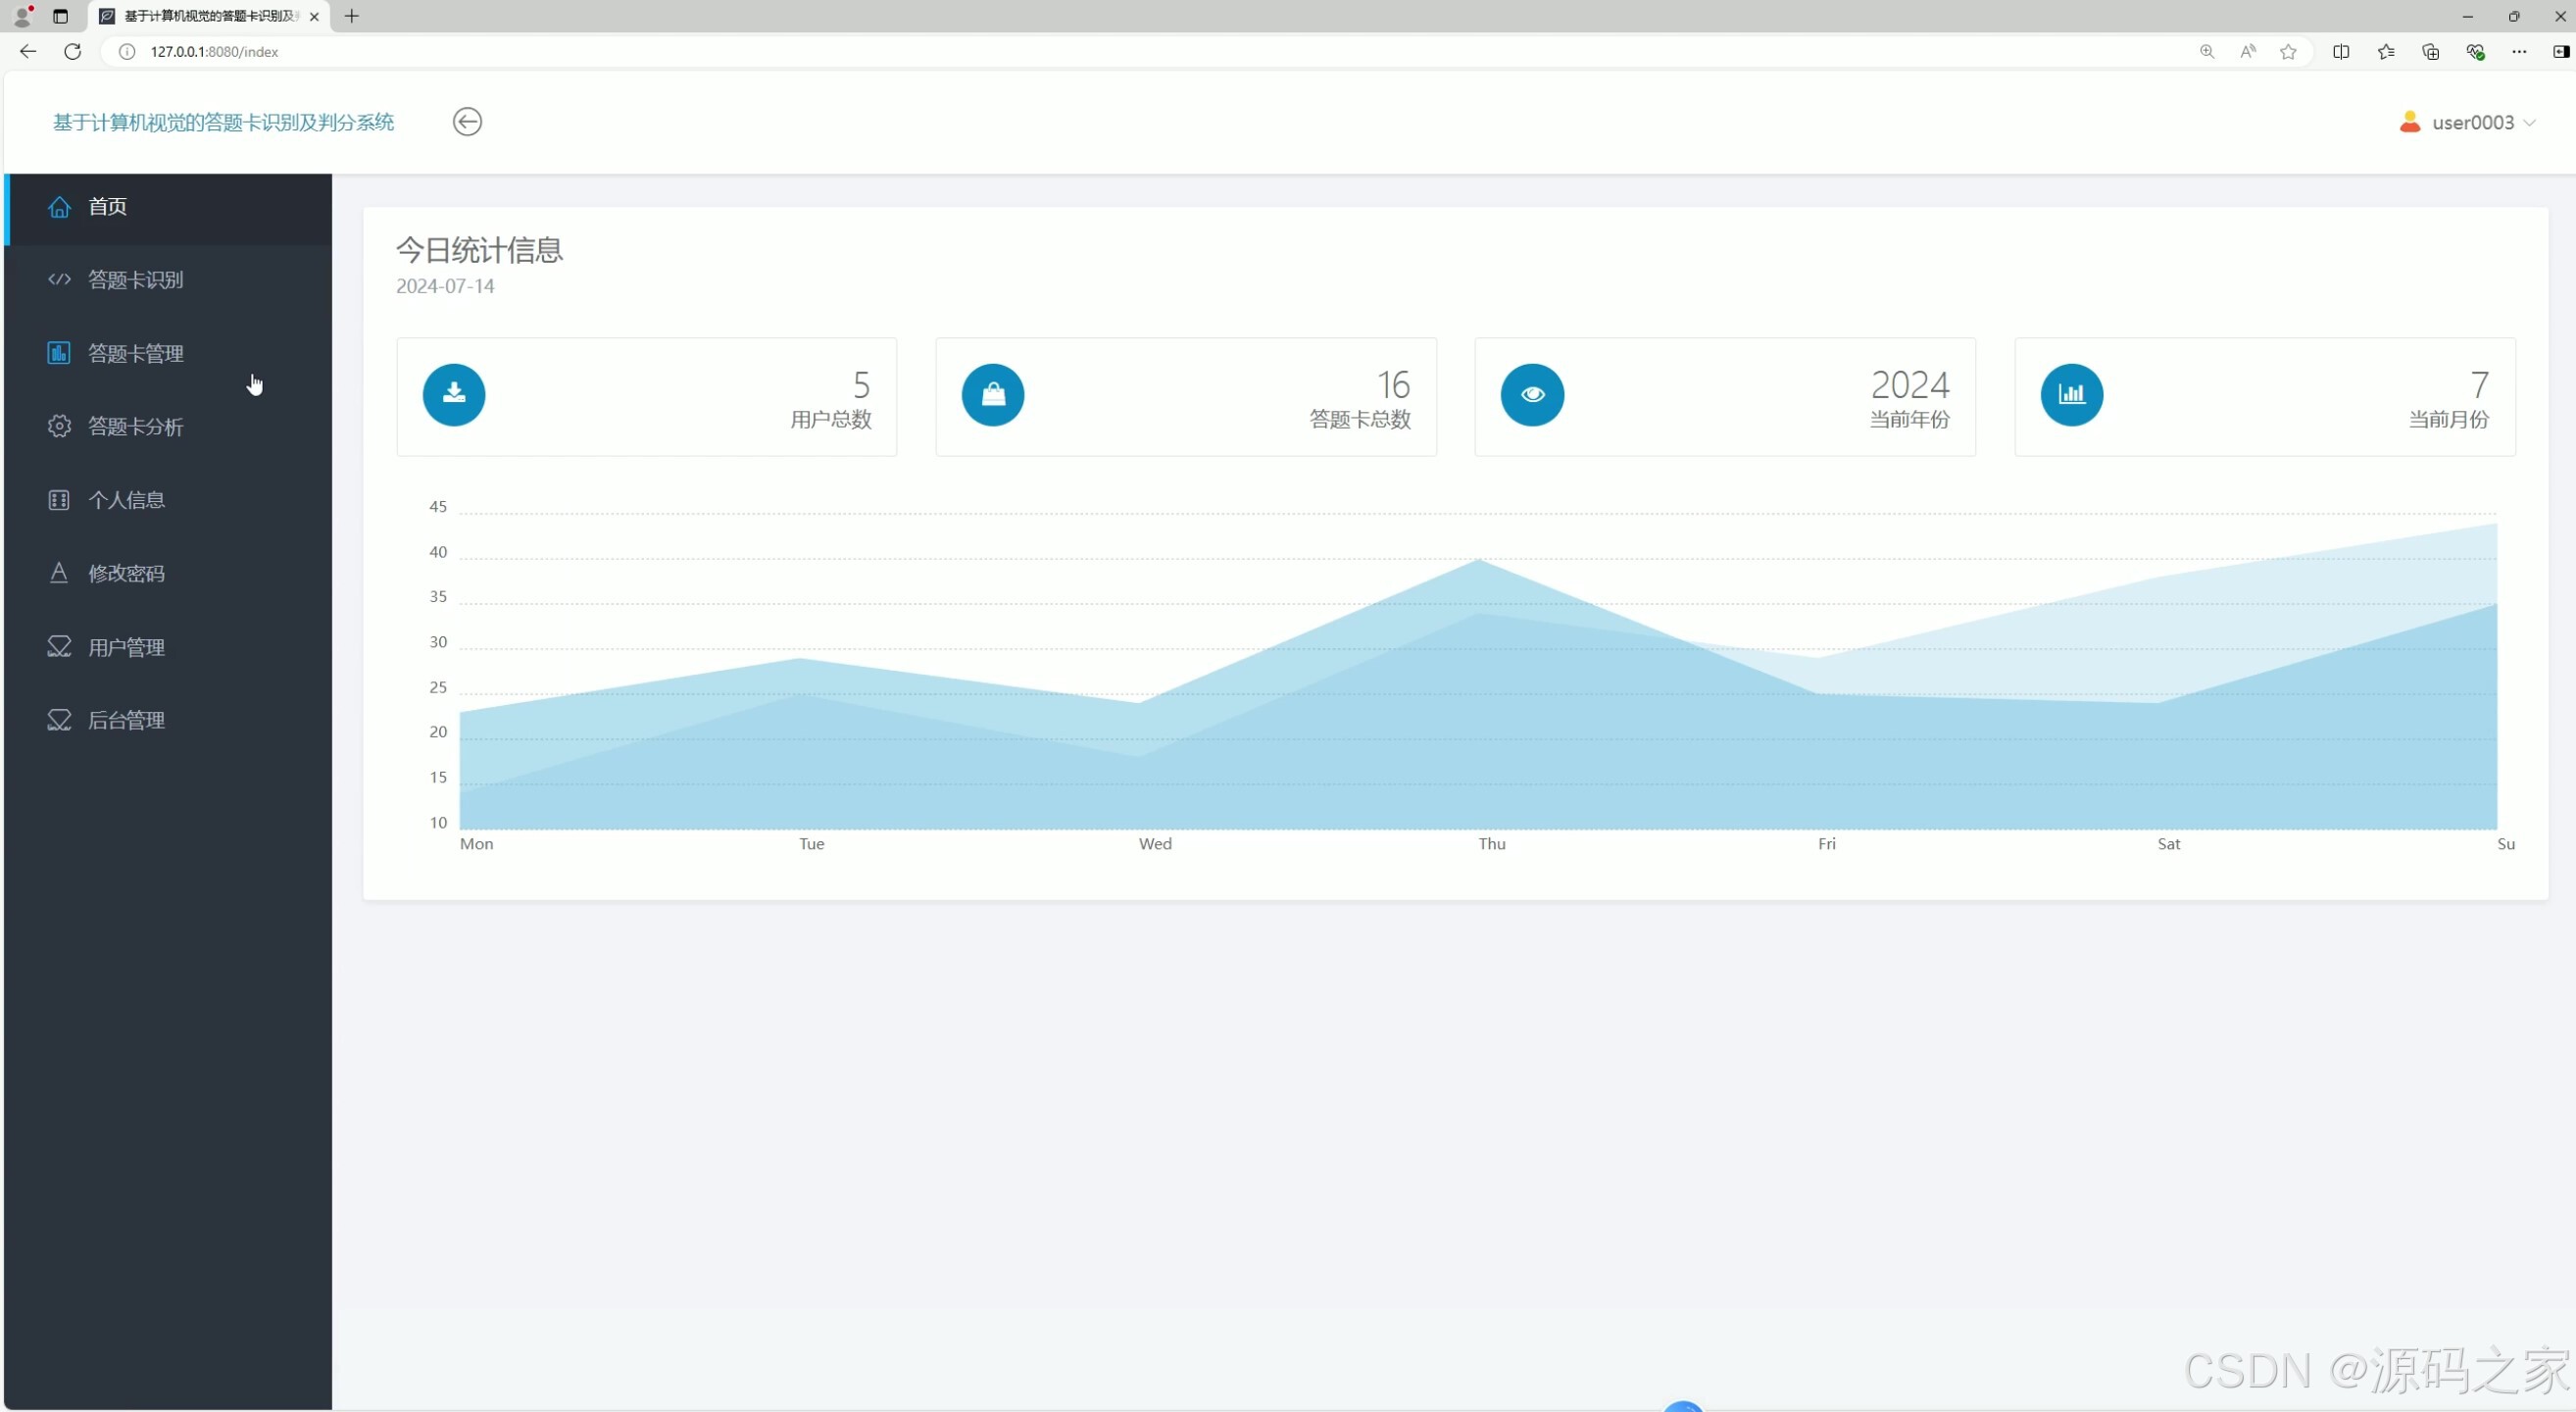Viewport: 2576px width, 1412px height.
Task: Click the current year eye icon
Action: point(1532,395)
